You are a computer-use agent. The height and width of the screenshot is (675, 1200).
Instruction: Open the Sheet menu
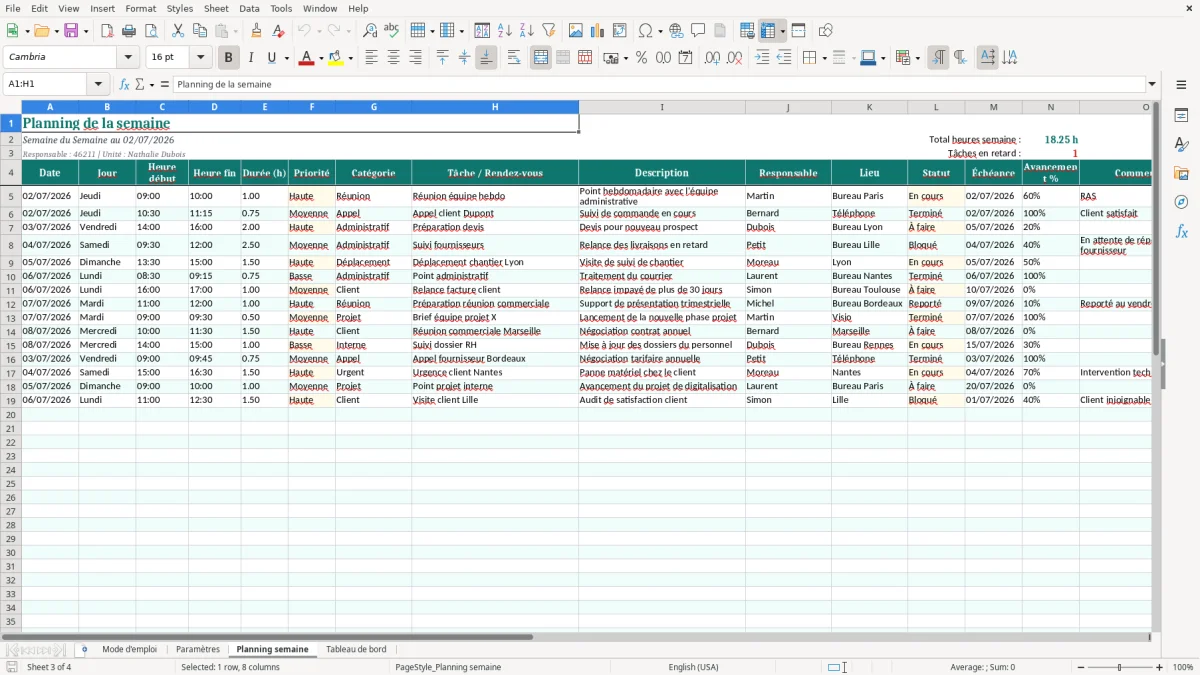(x=216, y=8)
